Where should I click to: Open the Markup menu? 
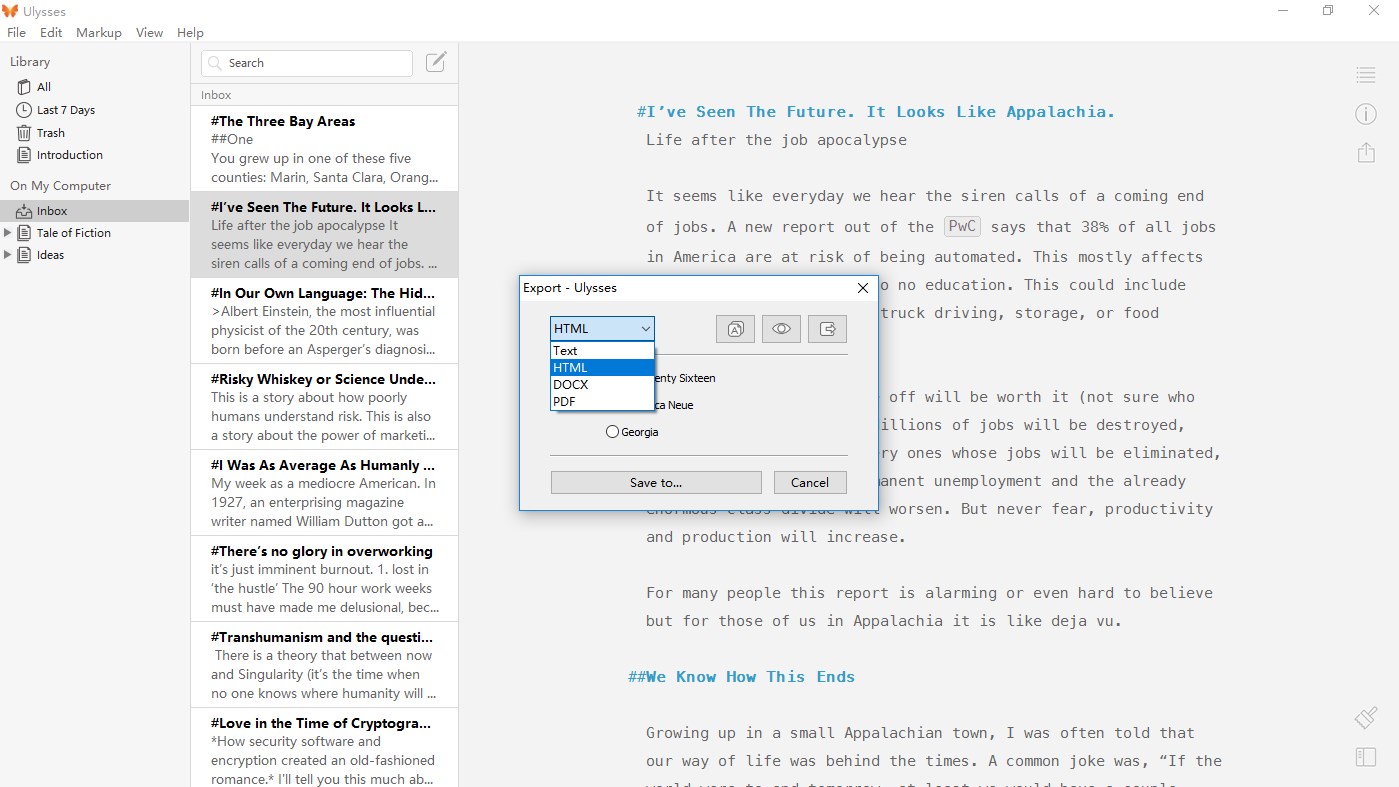point(98,32)
